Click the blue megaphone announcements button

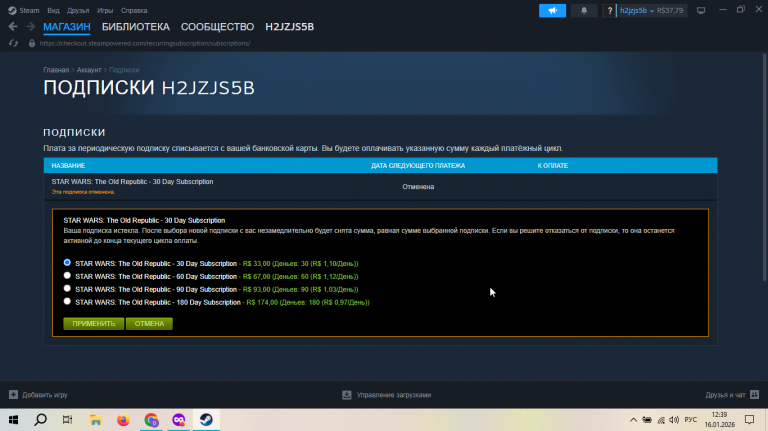tap(552, 10)
